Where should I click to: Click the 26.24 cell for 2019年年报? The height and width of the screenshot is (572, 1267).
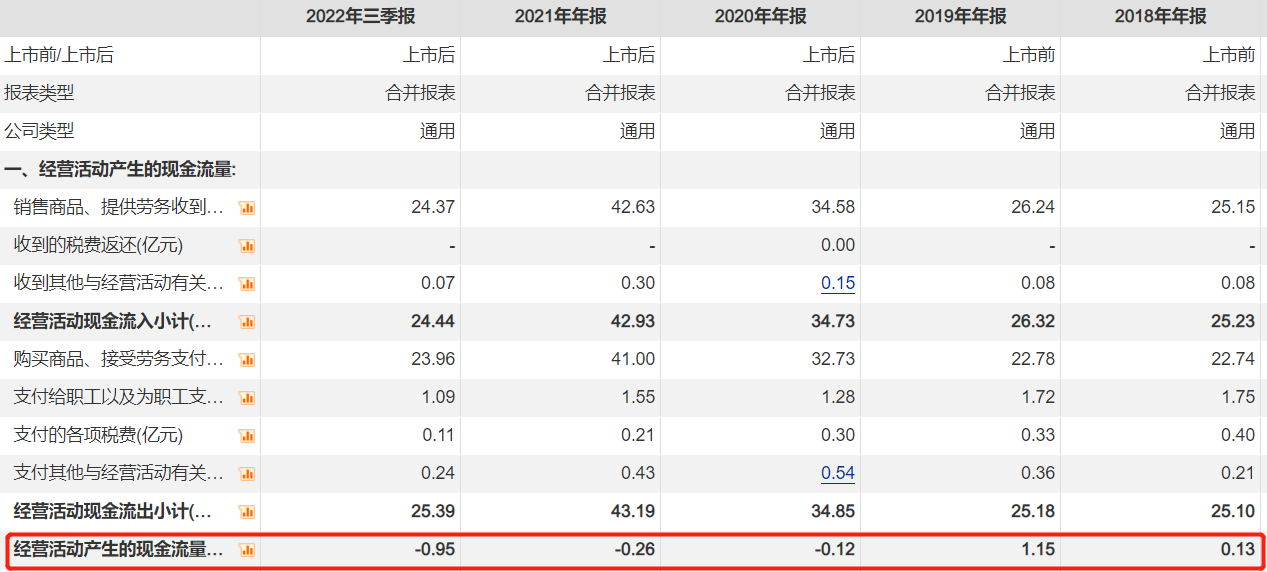1033,207
